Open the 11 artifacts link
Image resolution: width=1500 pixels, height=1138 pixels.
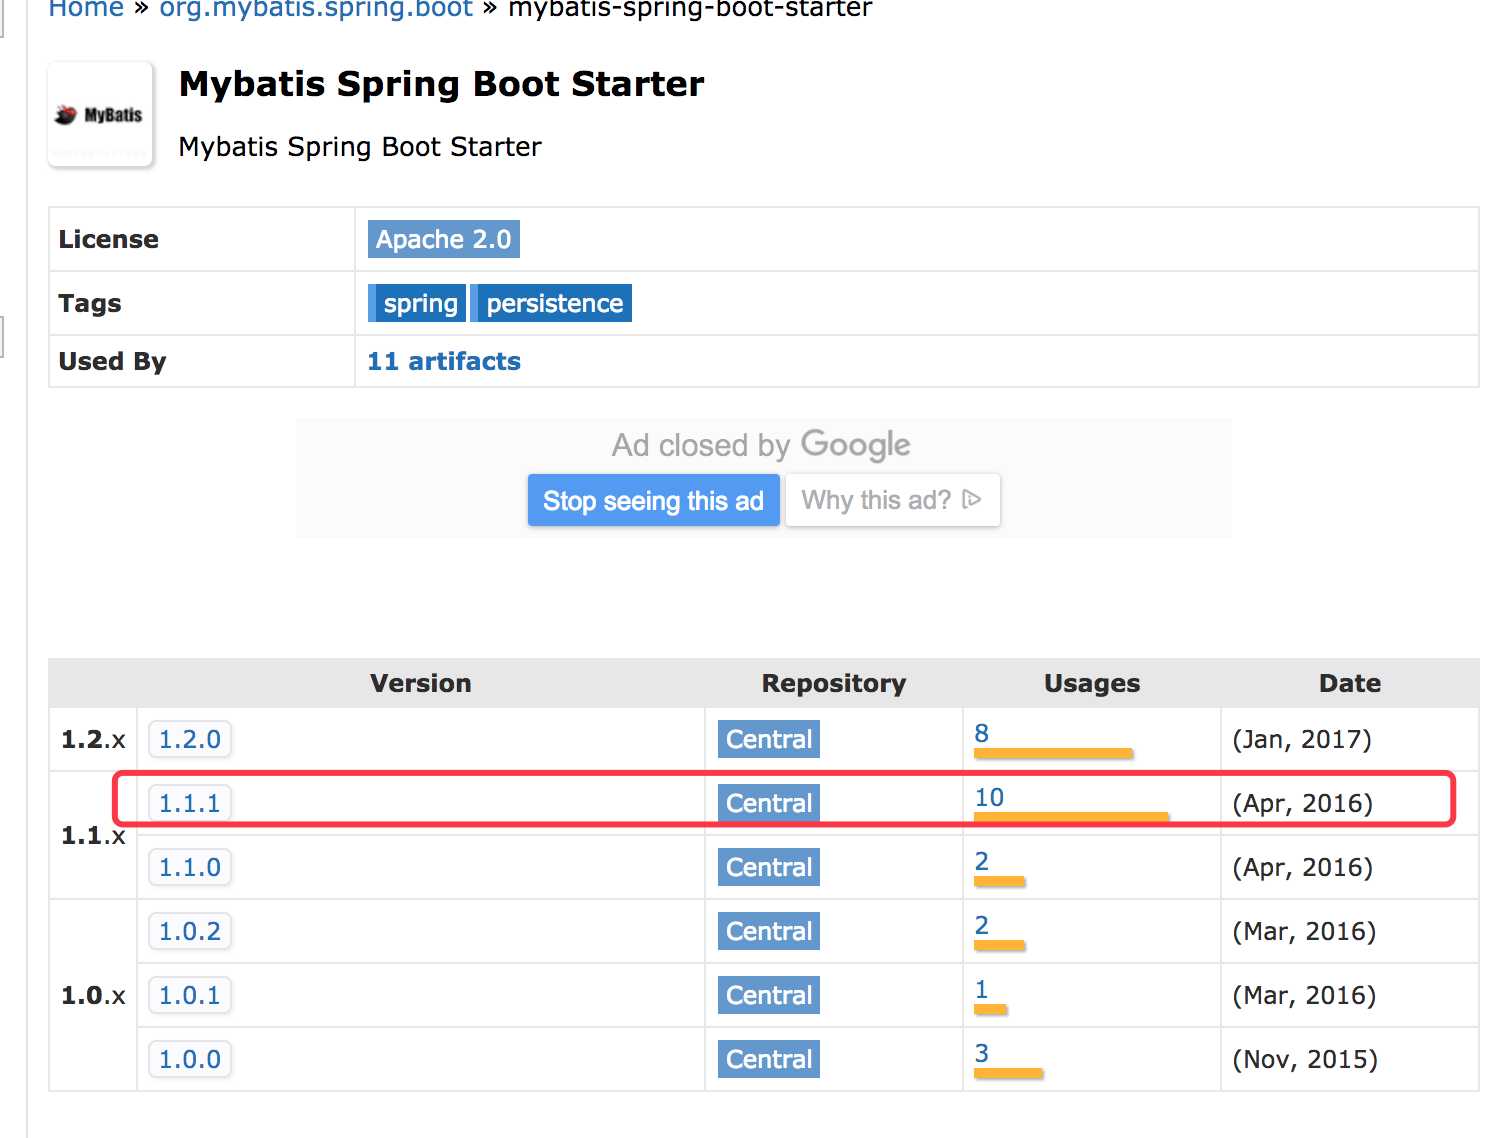444,361
